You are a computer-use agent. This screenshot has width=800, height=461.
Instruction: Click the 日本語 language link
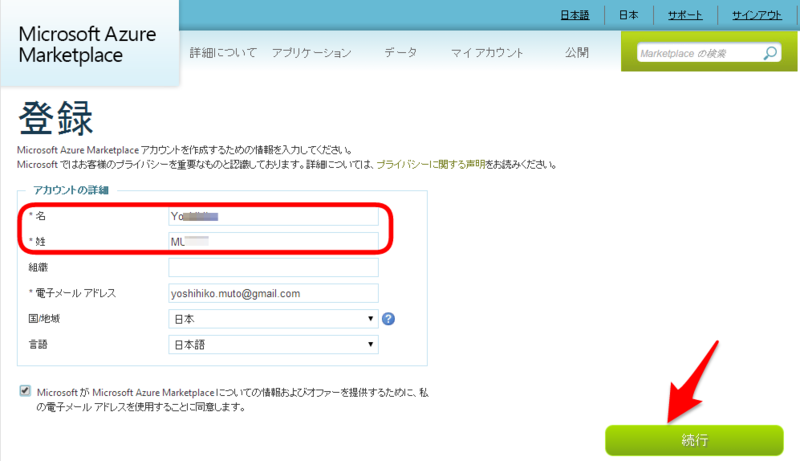pos(575,15)
